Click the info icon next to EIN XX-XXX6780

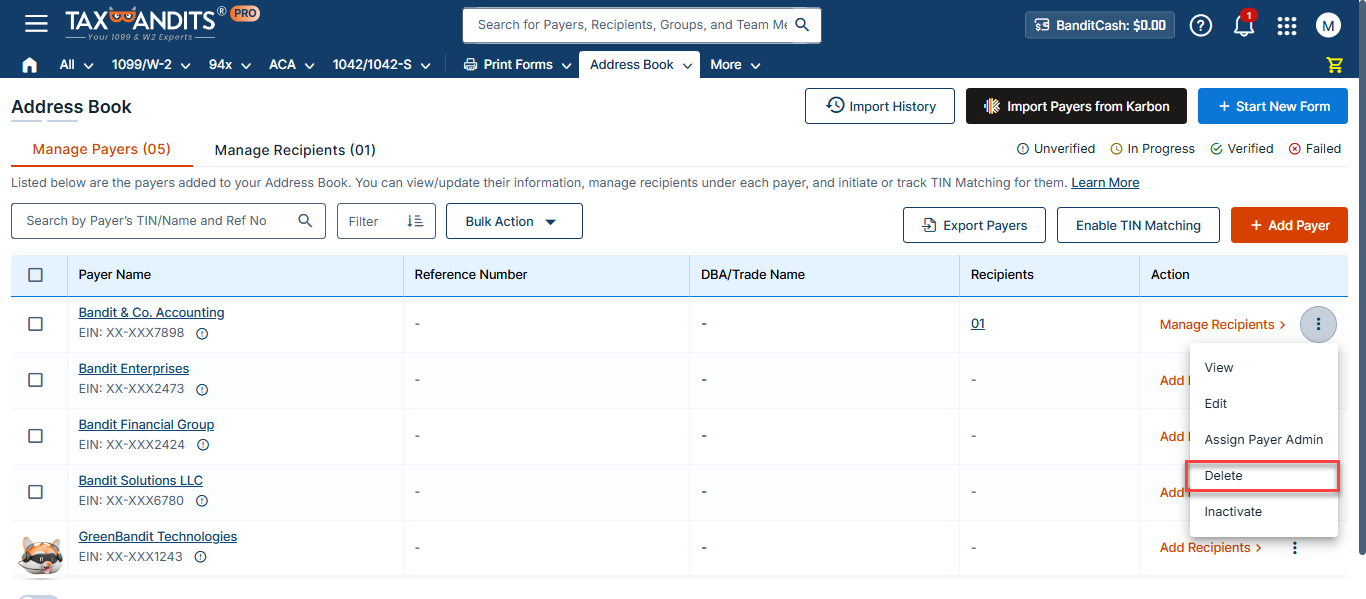(x=202, y=501)
